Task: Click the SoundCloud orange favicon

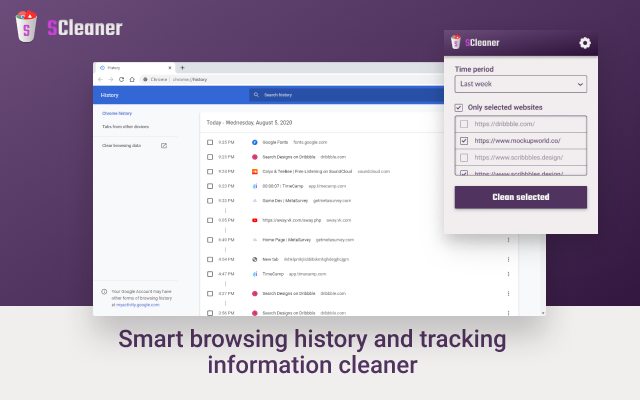Action: pyautogui.click(x=255, y=172)
